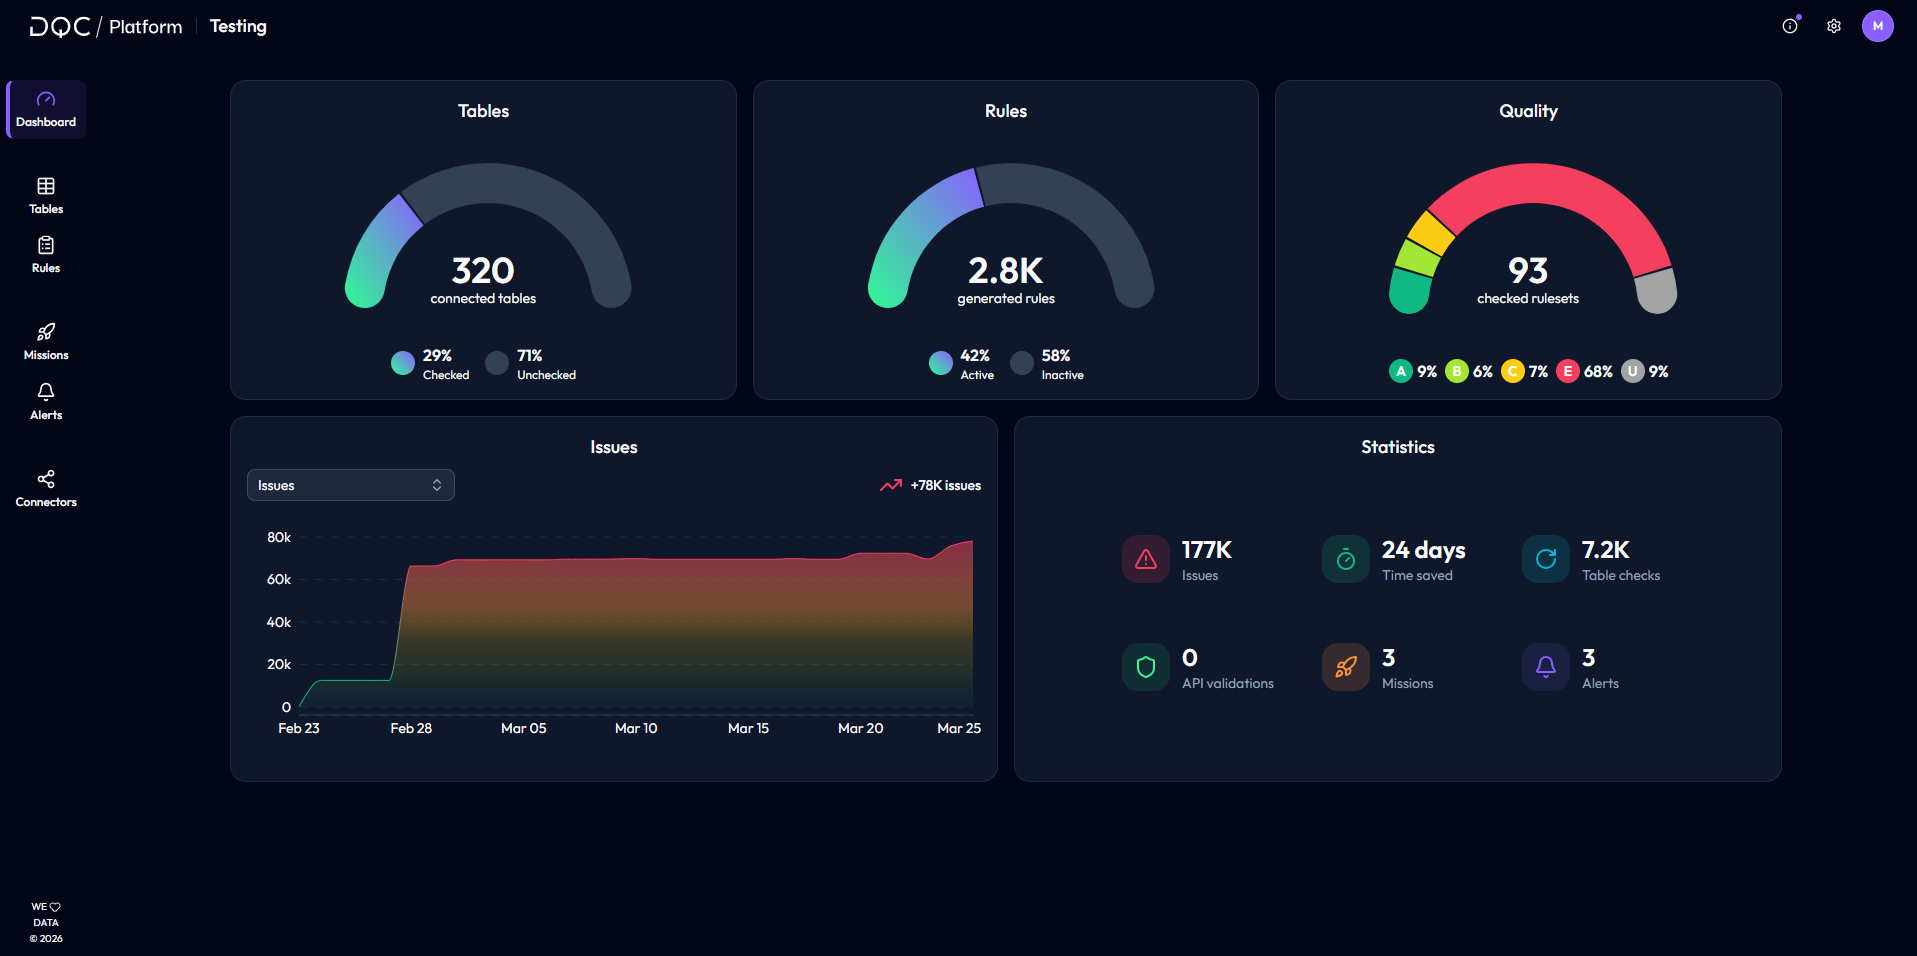Click the Time saved stopwatch icon
This screenshot has height=956, width=1917.
[1346, 559]
